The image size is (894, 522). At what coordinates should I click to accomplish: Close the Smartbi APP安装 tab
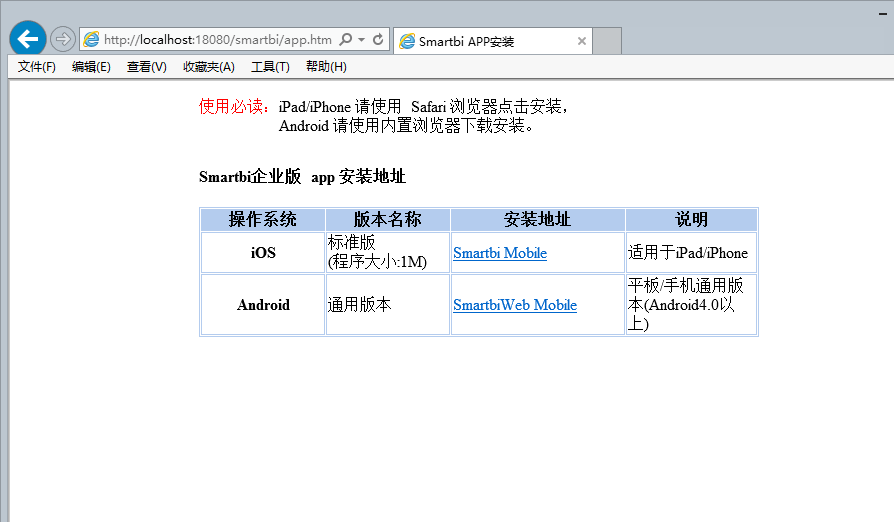click(582, 41)
